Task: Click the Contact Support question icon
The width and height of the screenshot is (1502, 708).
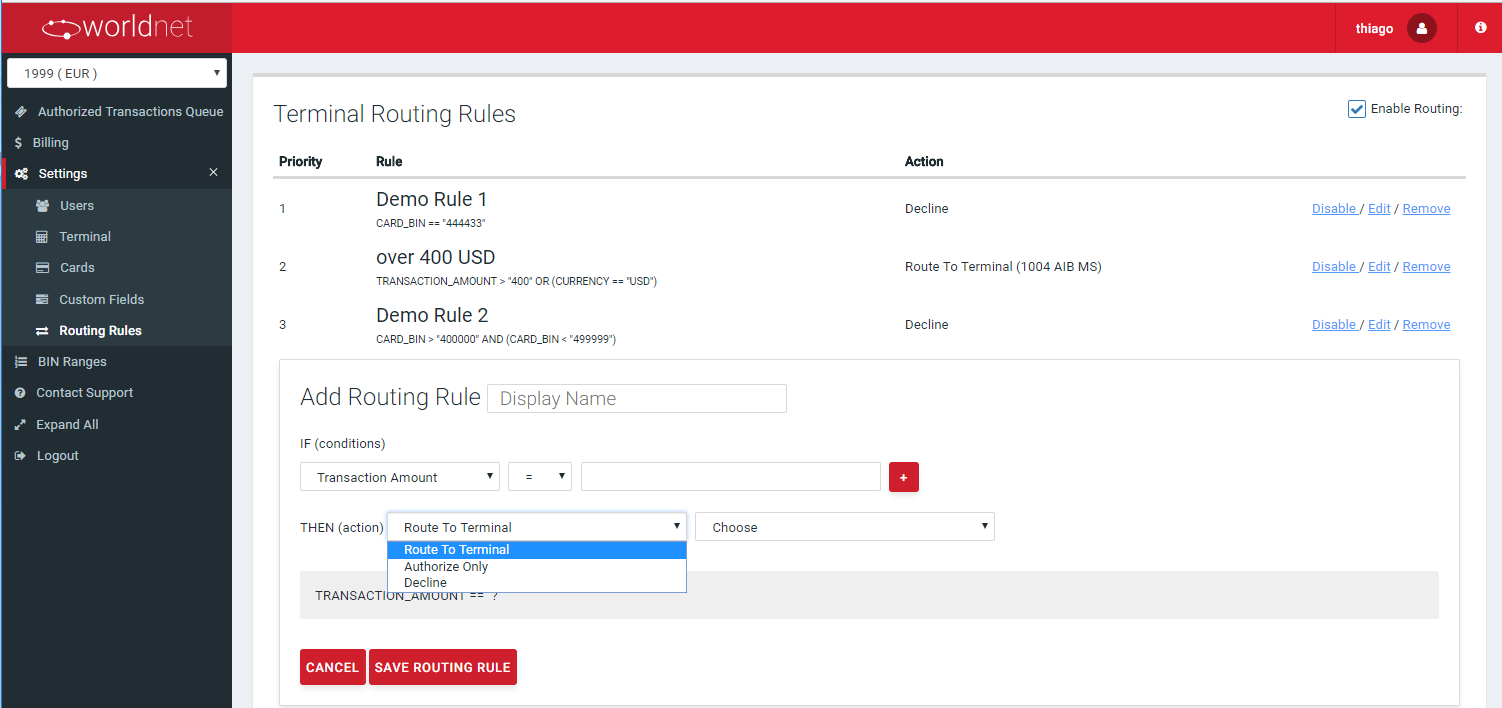Action: (x=20, y=393)
